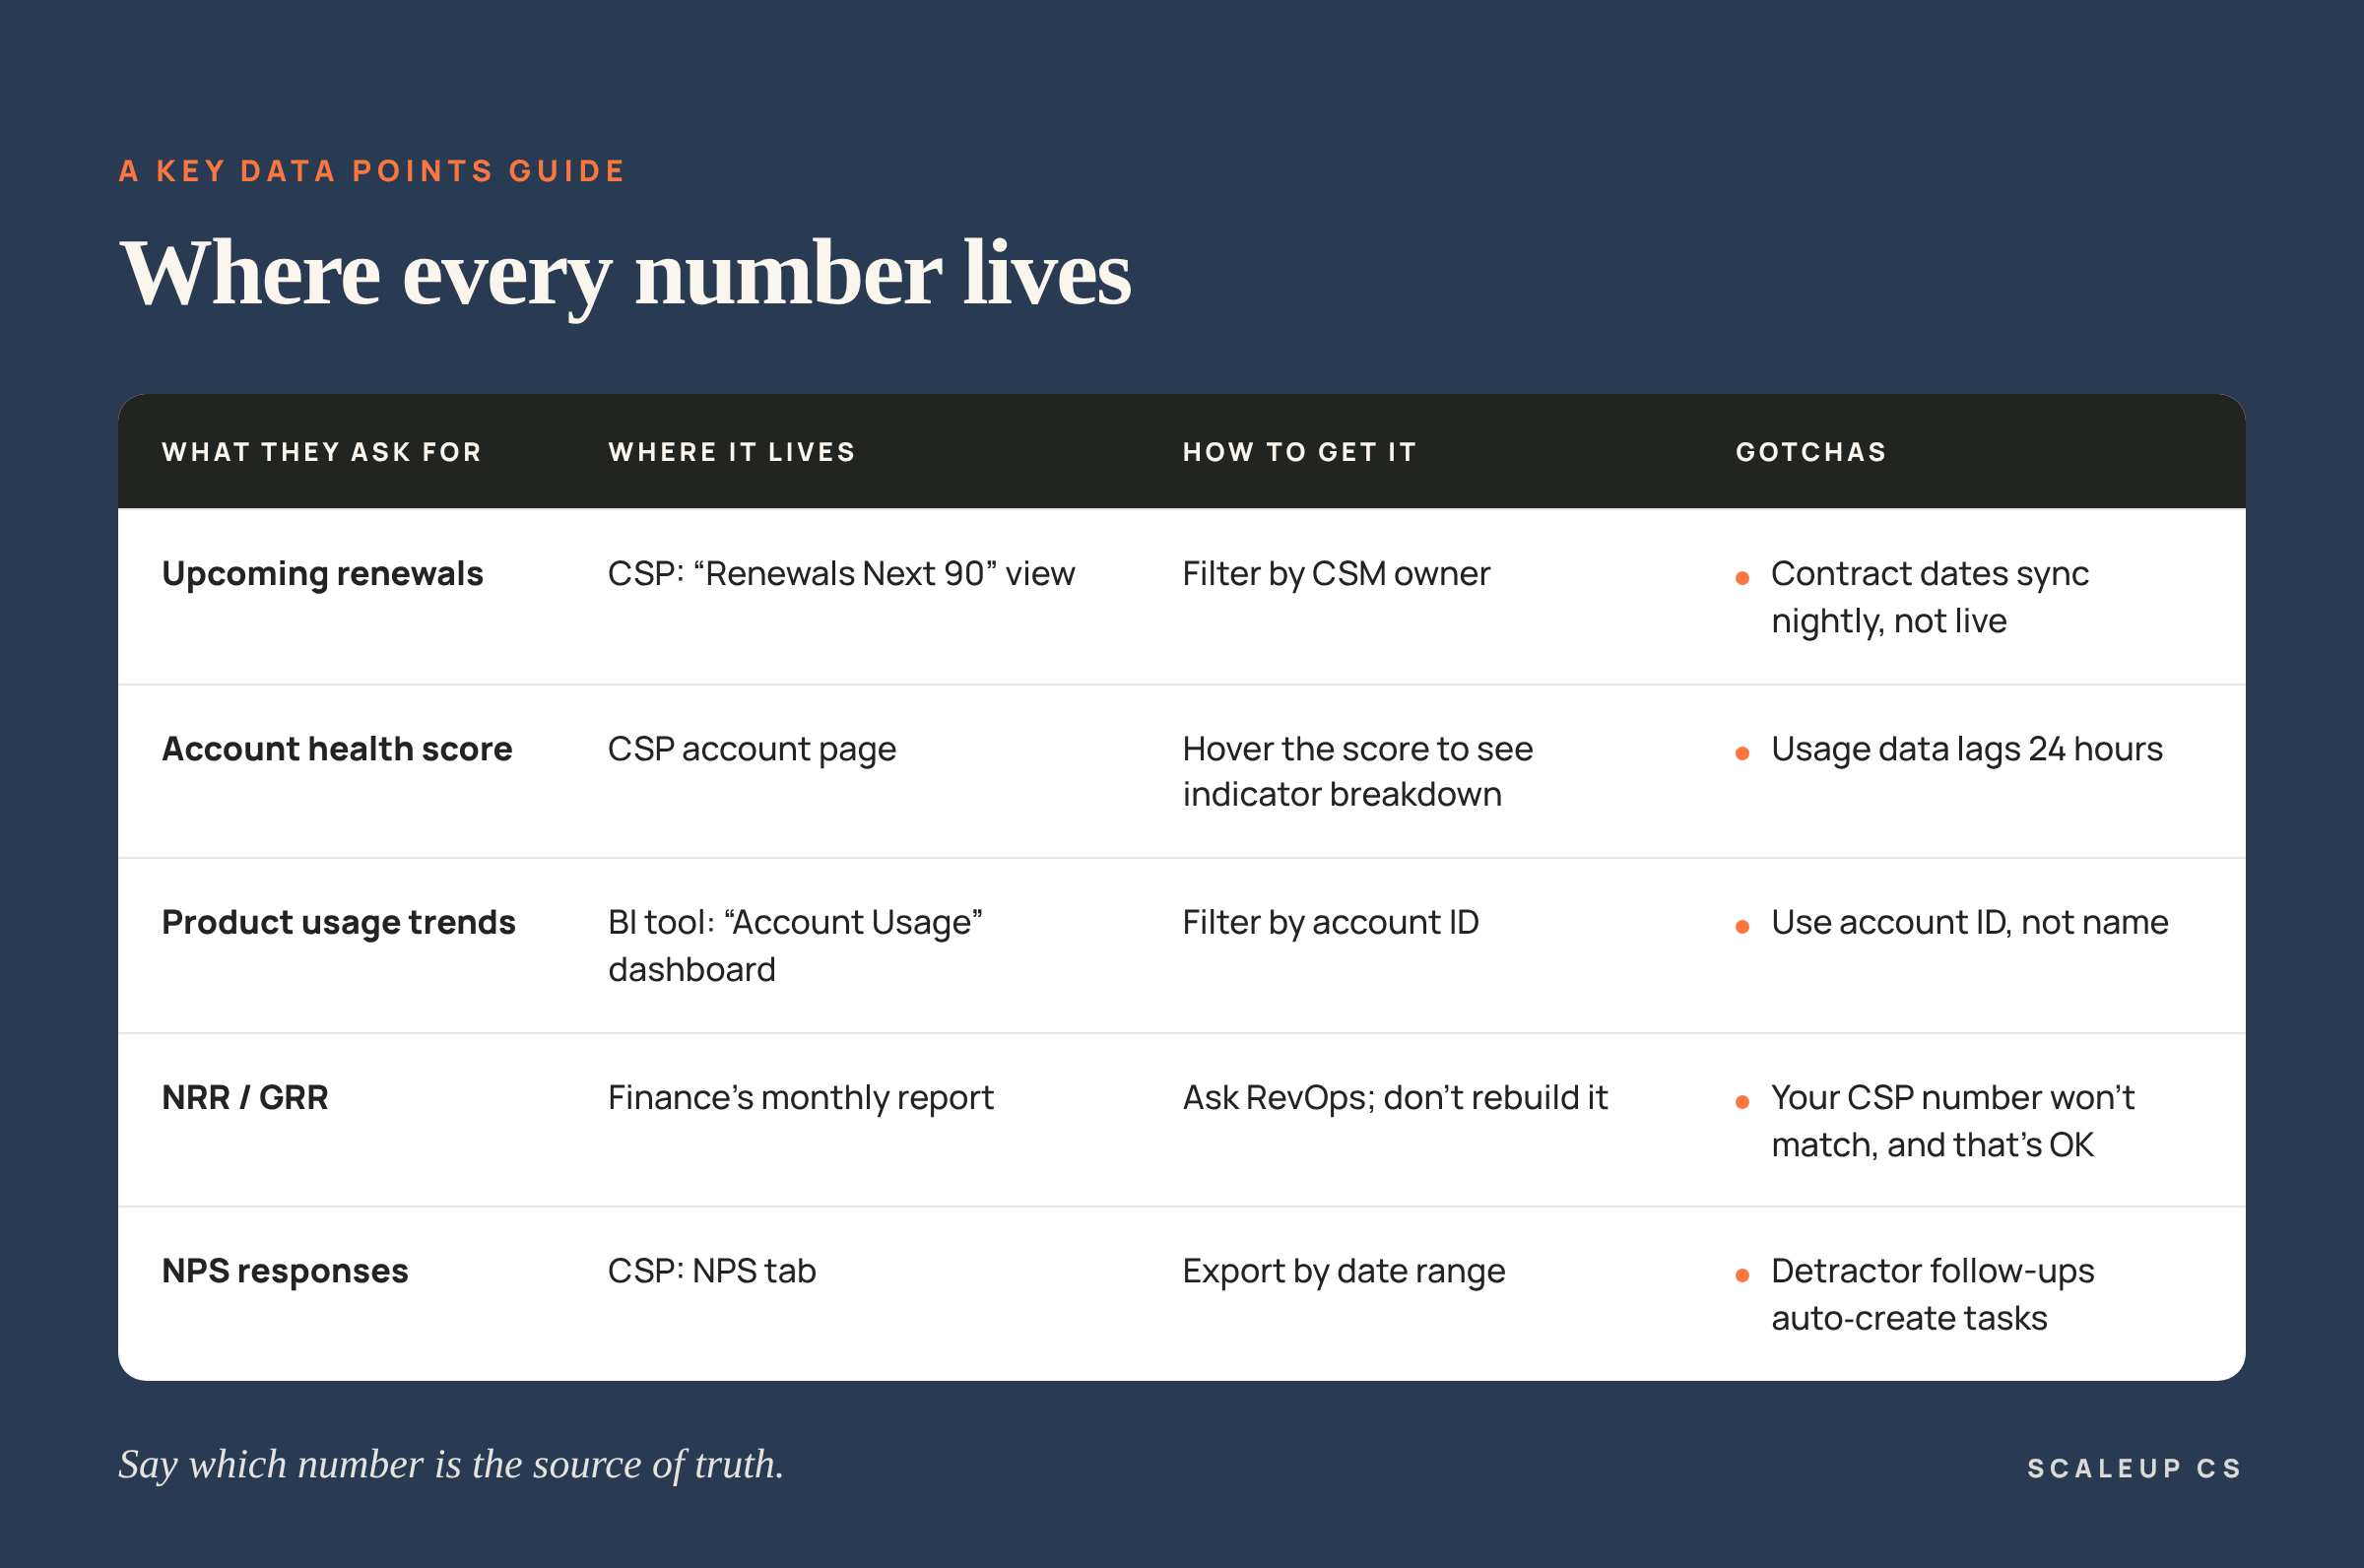Select the 'WHERE IT LIVES' column header
The width and height of the screenshot is (2364, 1568).
pyautogui.click(x=732, y=452)
